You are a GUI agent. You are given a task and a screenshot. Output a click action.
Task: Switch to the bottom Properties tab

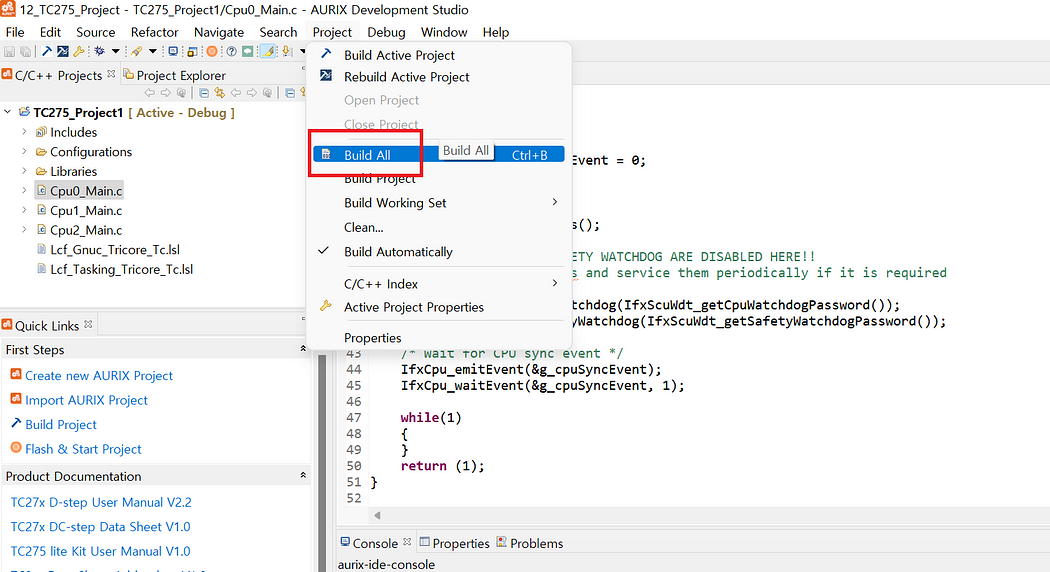coord(455,543)
